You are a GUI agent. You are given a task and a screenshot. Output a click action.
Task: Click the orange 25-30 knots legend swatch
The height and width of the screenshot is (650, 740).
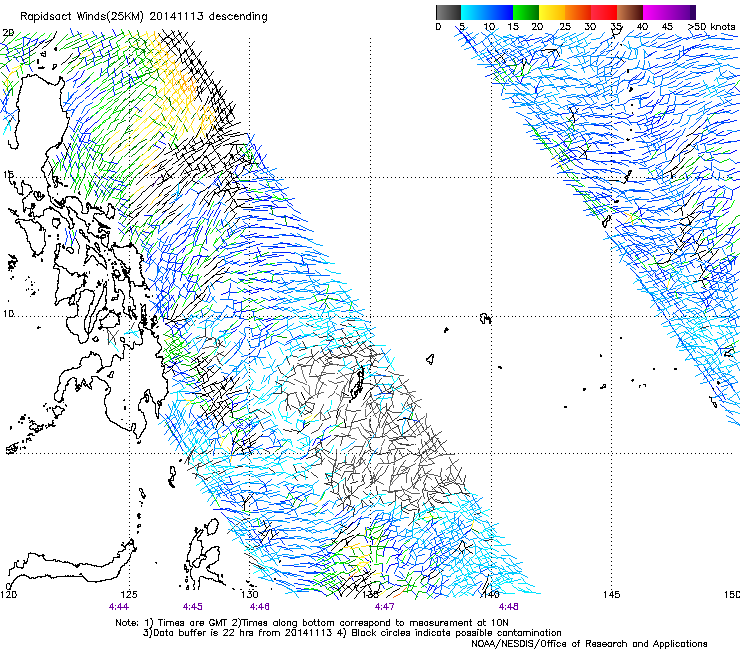(578, 12)
